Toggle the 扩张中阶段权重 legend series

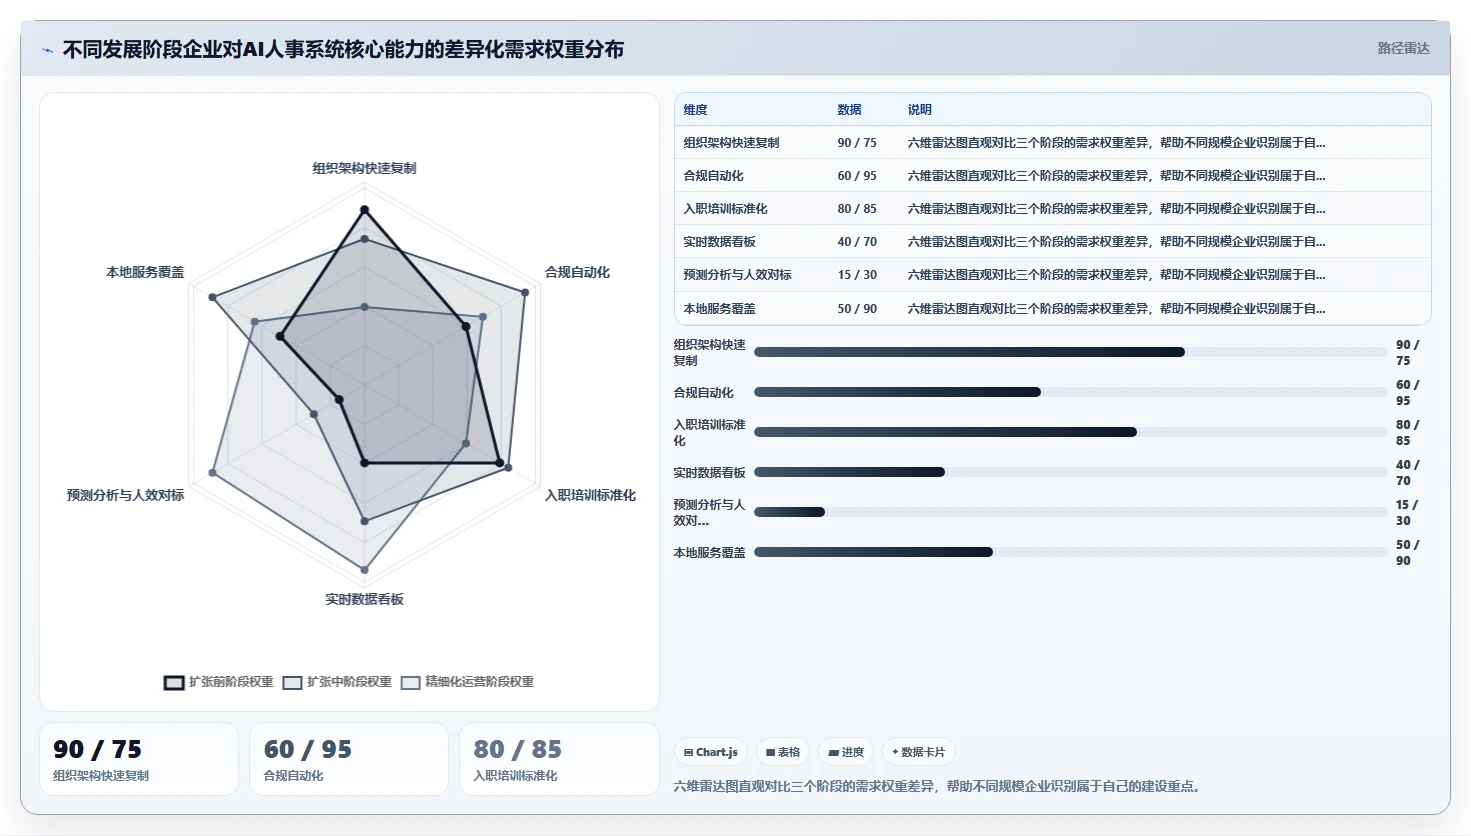pos(337,682)
